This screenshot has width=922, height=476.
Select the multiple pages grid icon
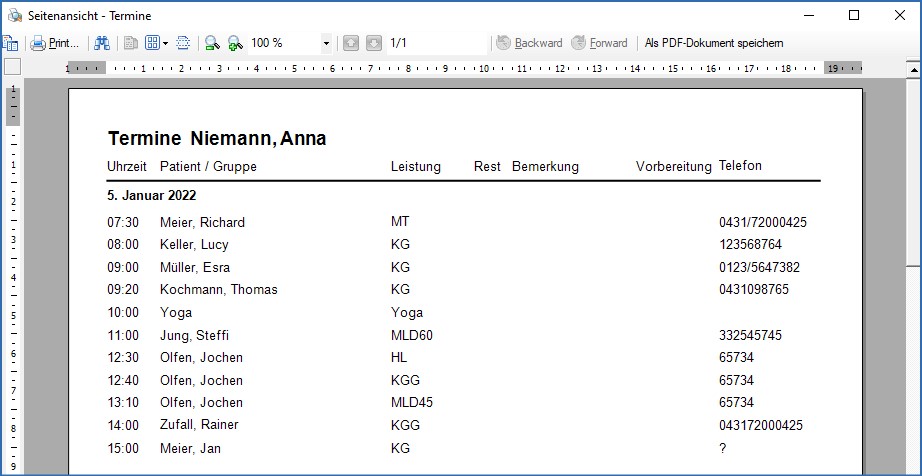152,43
